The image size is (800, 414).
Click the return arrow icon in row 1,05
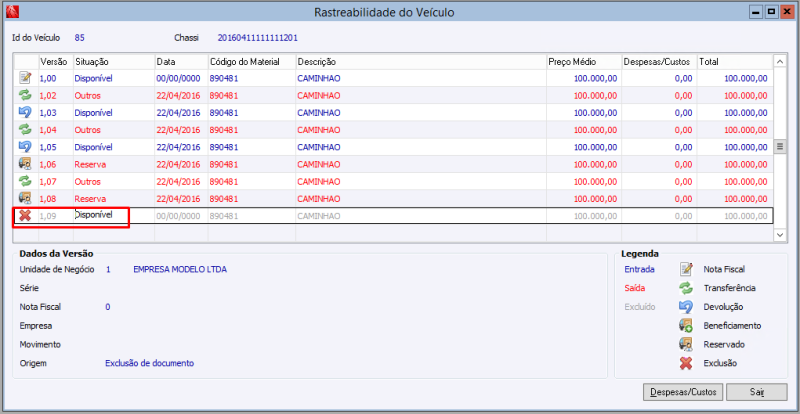tap(25, 147)
